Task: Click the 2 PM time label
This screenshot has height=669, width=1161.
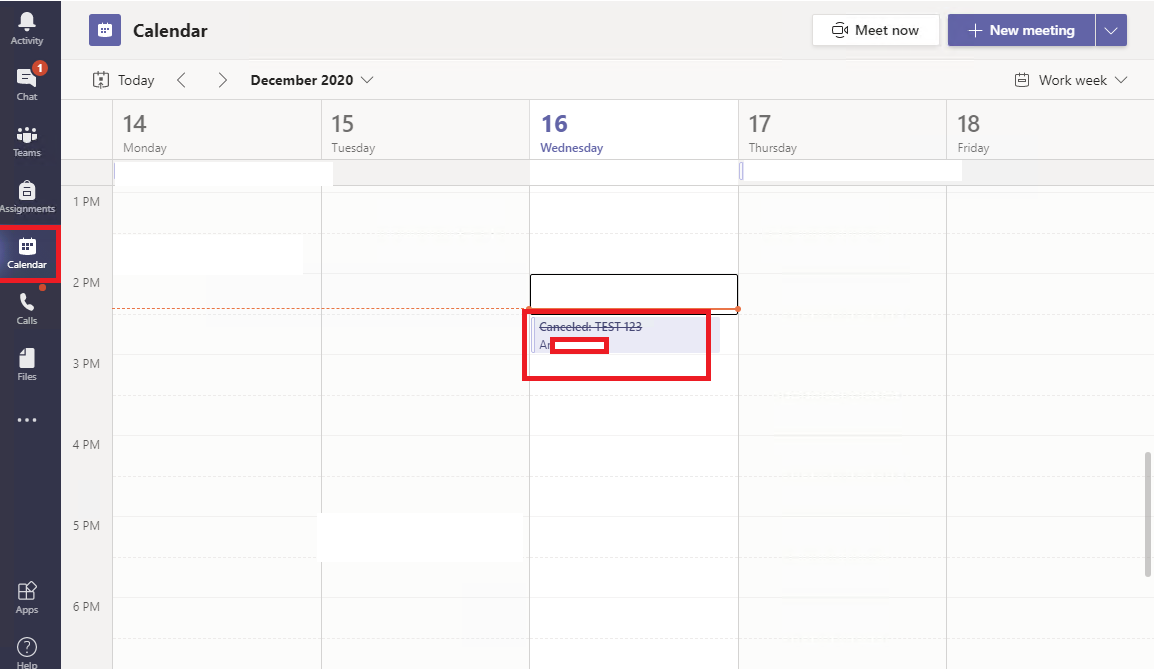Action: coord(87,283)
